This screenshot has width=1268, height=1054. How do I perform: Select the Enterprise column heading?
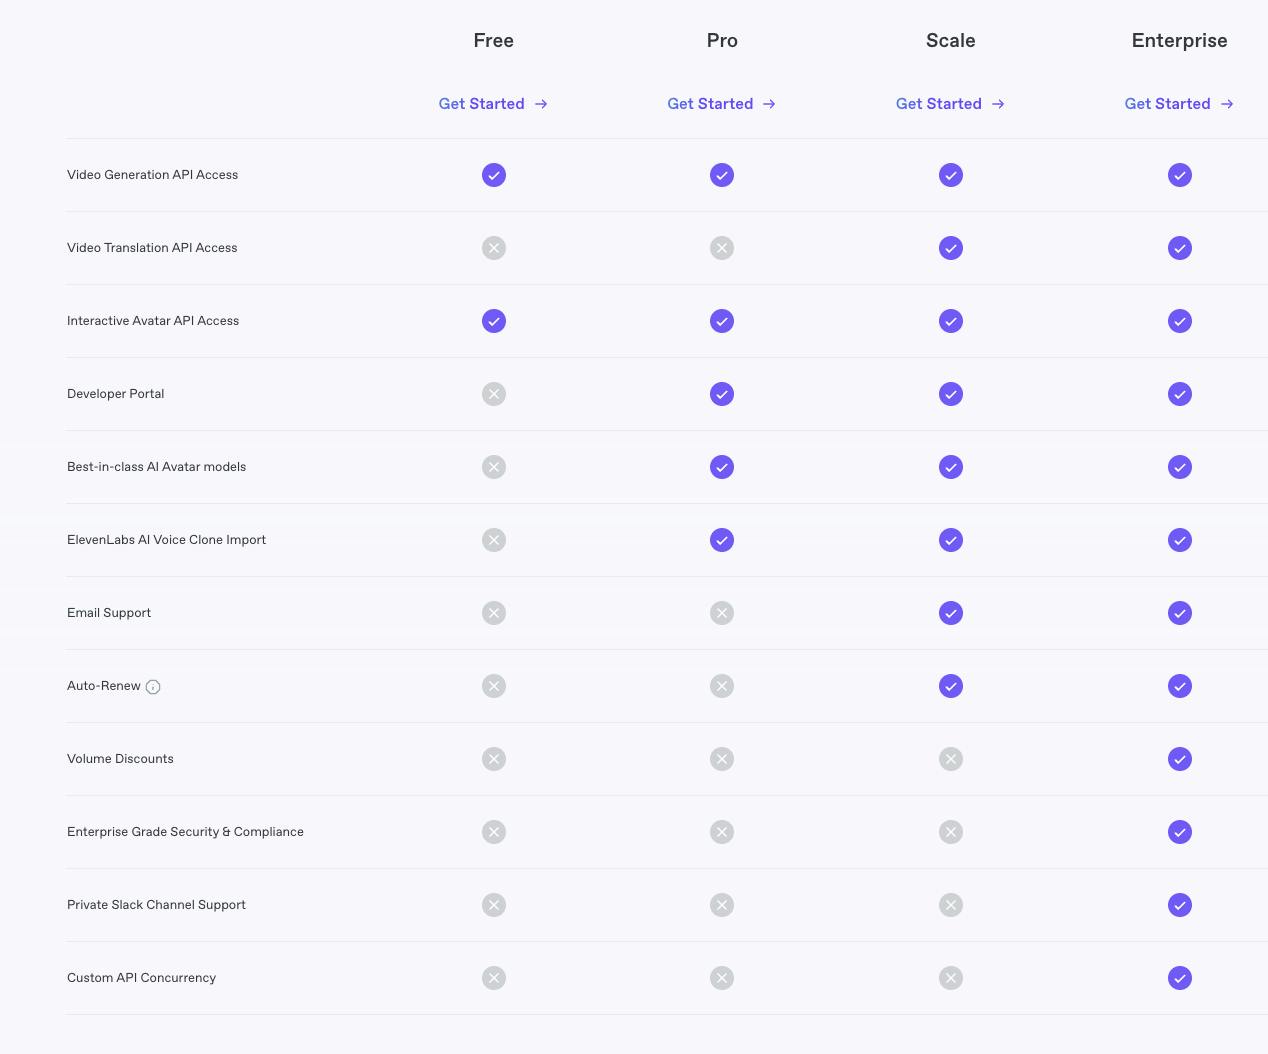tap(1179, 41)
